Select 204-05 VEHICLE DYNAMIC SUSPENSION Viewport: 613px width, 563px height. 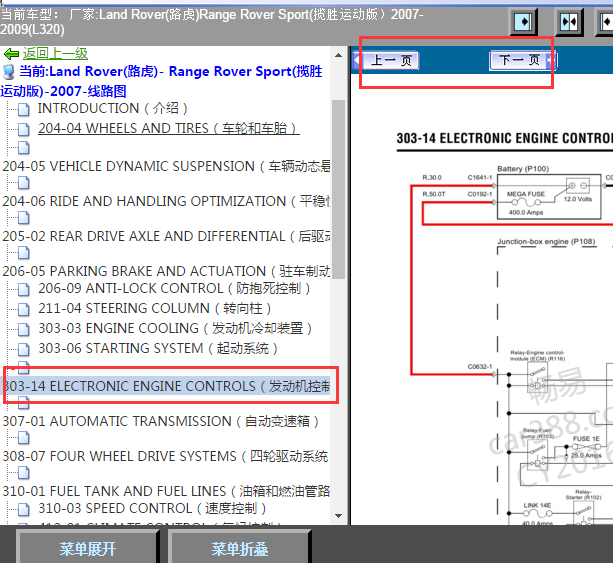point(166,166)
